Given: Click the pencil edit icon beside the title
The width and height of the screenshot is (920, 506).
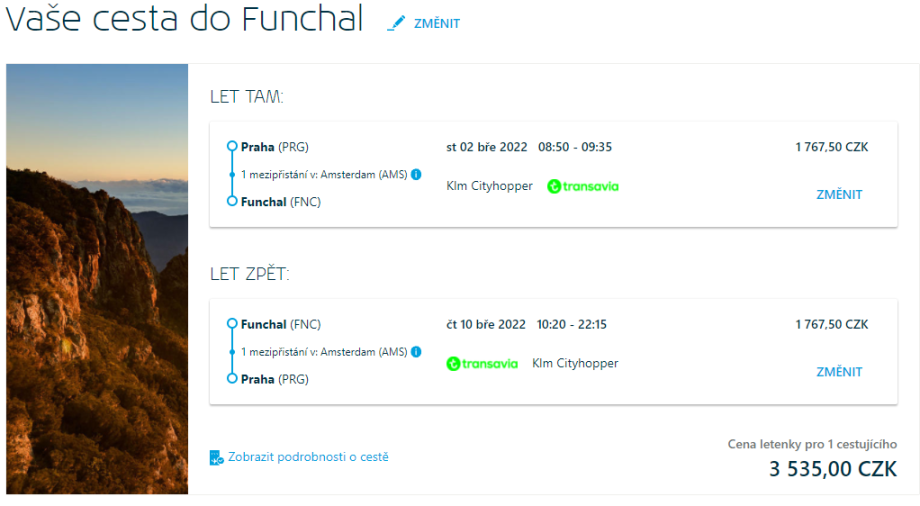Looking at the screenshot, I should (397, 23).
